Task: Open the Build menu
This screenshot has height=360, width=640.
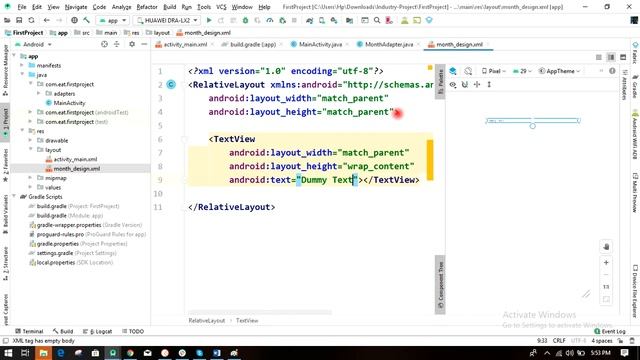Action: (169, 7)
